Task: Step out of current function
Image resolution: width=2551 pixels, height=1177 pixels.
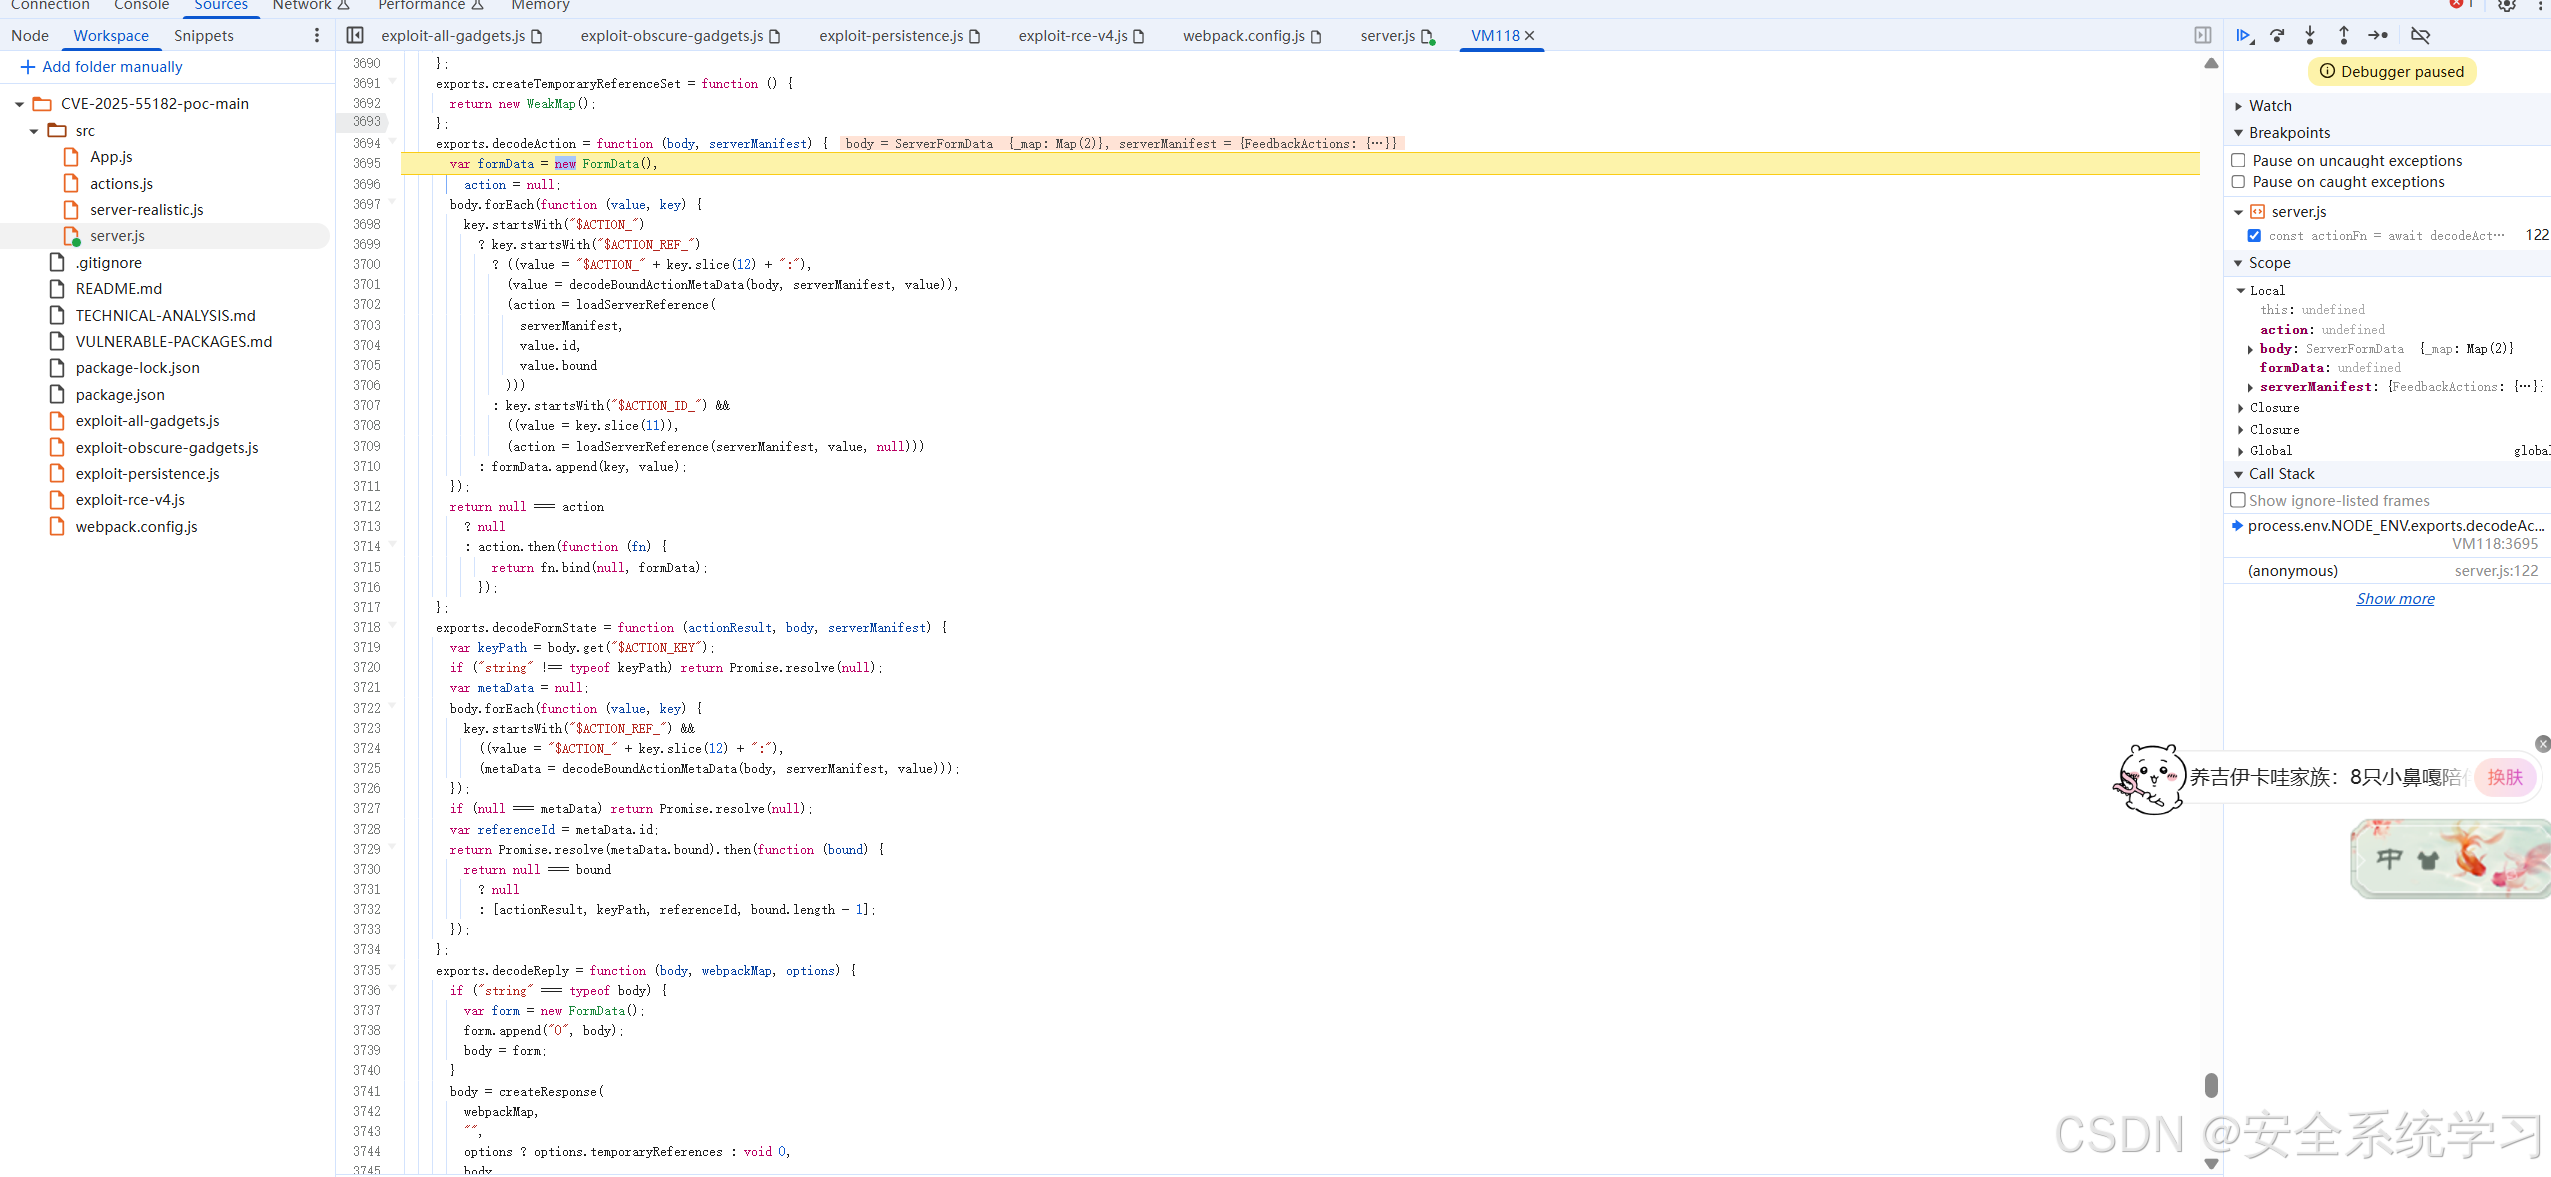Action: pos(2343,36)
